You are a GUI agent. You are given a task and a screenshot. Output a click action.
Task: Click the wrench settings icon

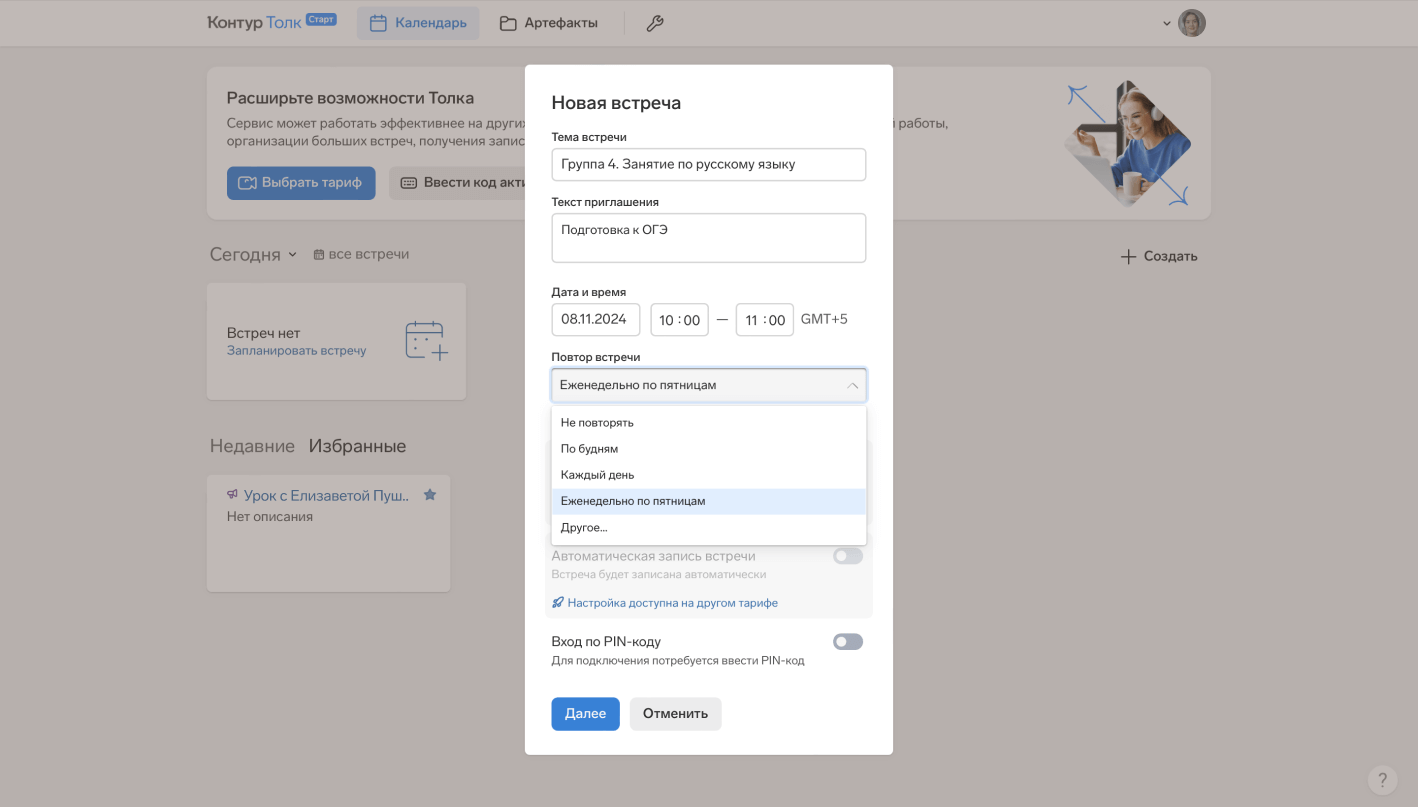(655, 23)
